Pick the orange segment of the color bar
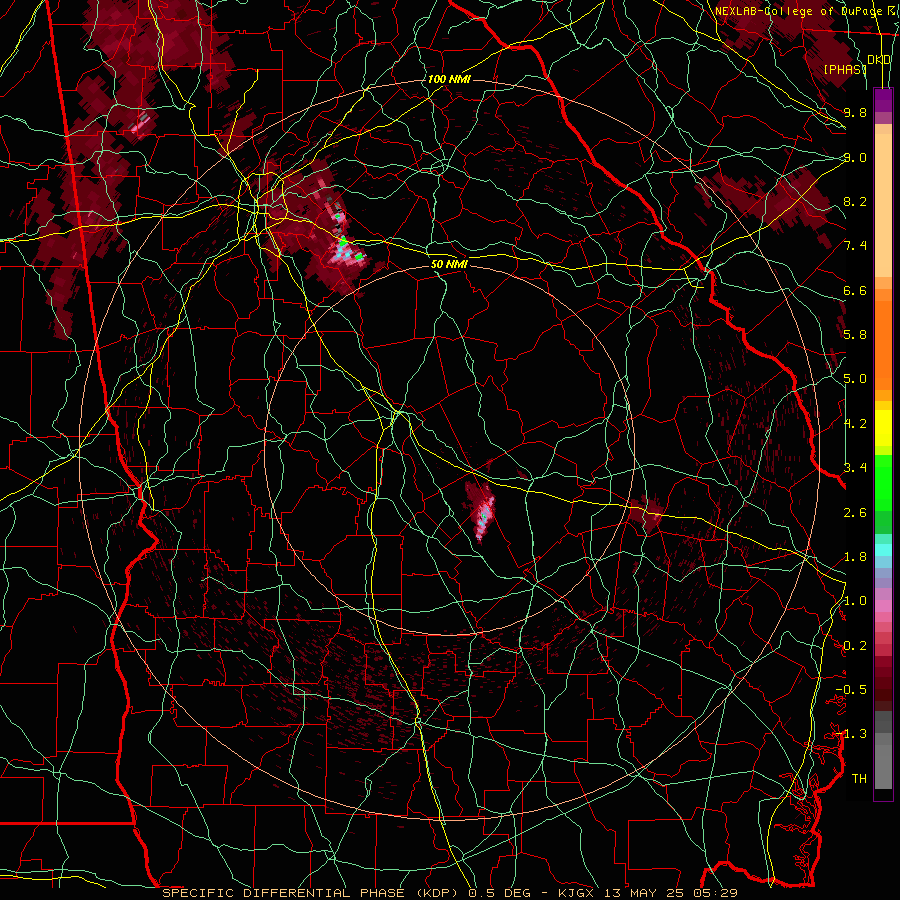 pos(883,344)
